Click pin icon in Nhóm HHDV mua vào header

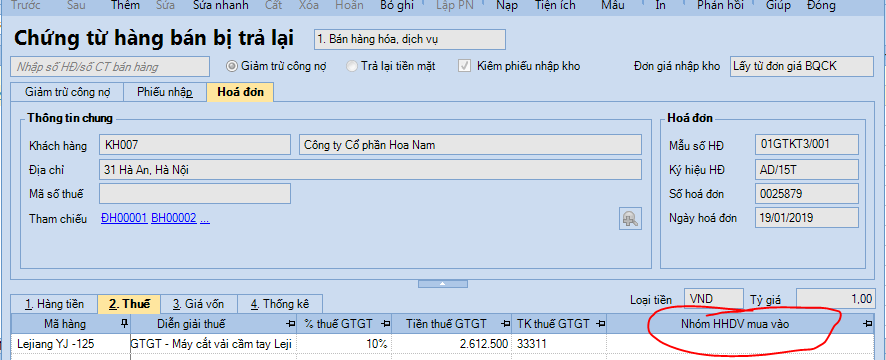coord(867,324)
